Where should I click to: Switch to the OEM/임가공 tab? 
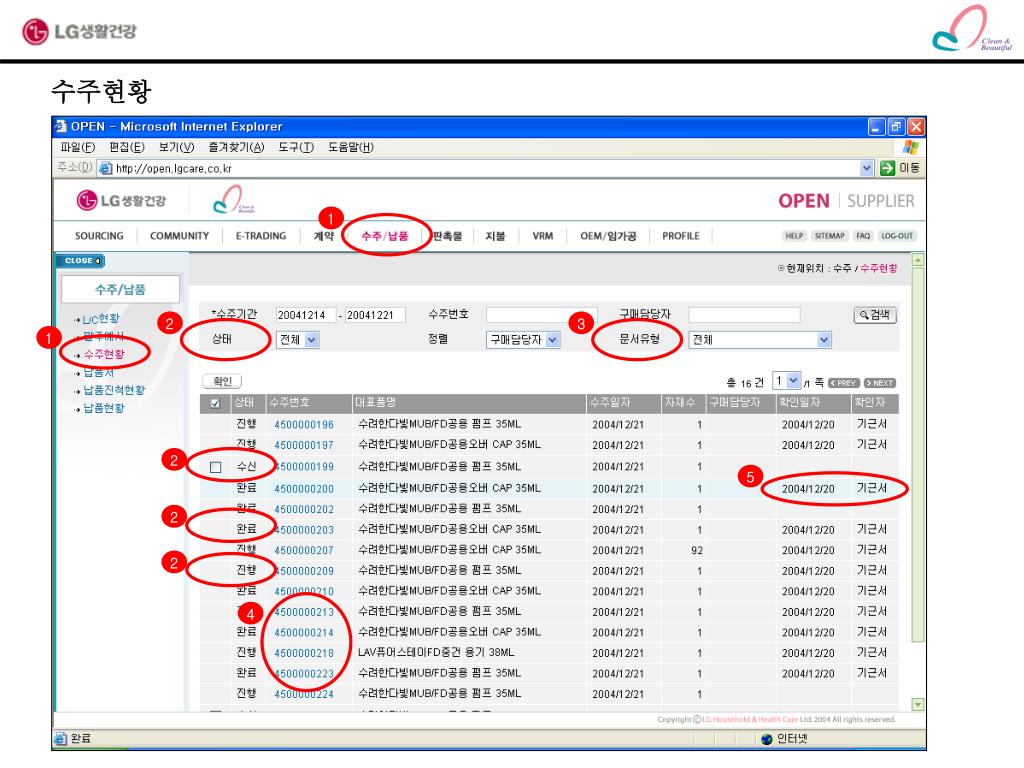[x=608, y=236]
